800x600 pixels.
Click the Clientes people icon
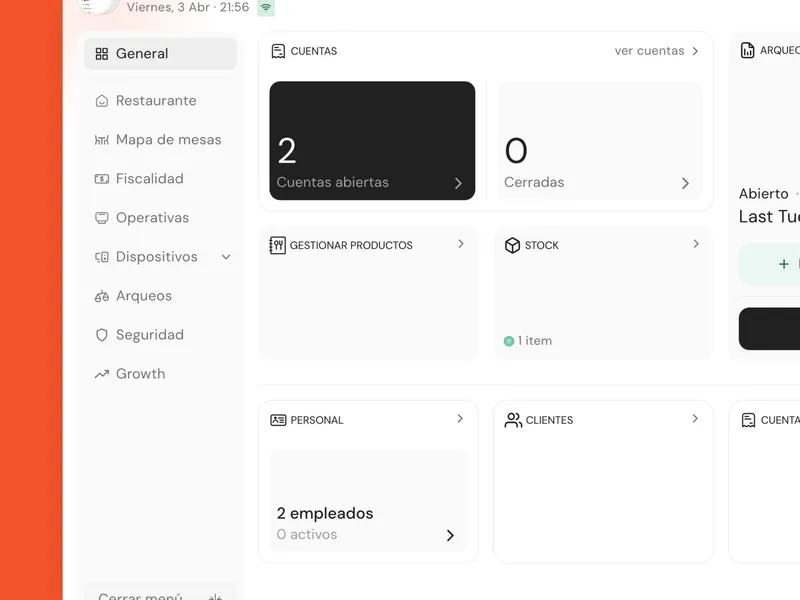click(513, 420)
